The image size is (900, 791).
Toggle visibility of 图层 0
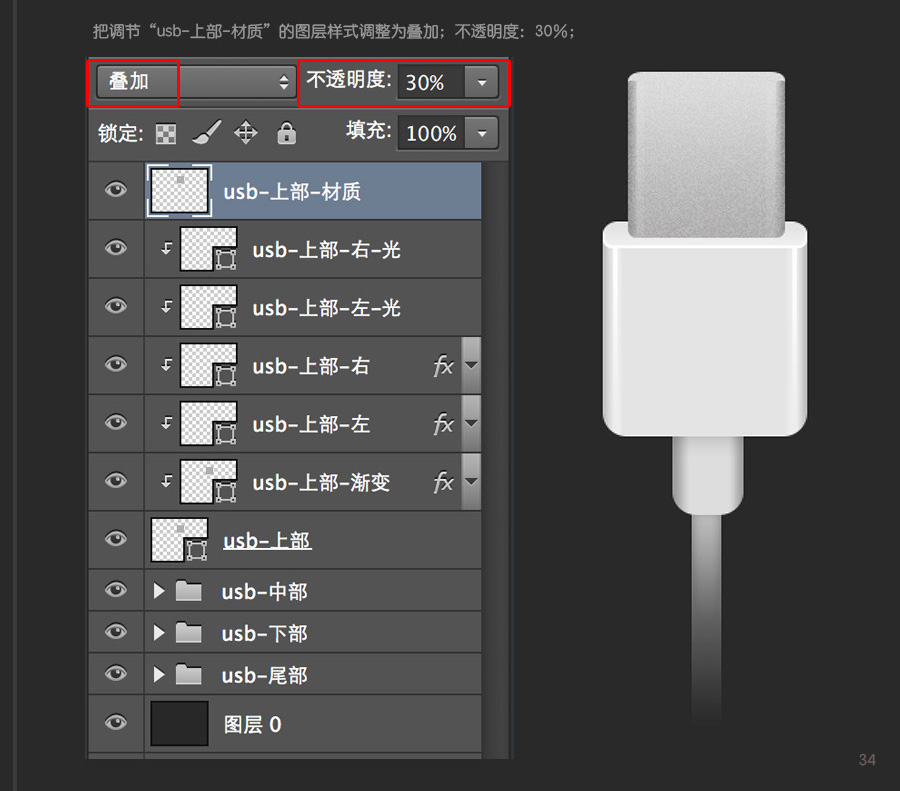pyautogui.click(x=116, y=722)
